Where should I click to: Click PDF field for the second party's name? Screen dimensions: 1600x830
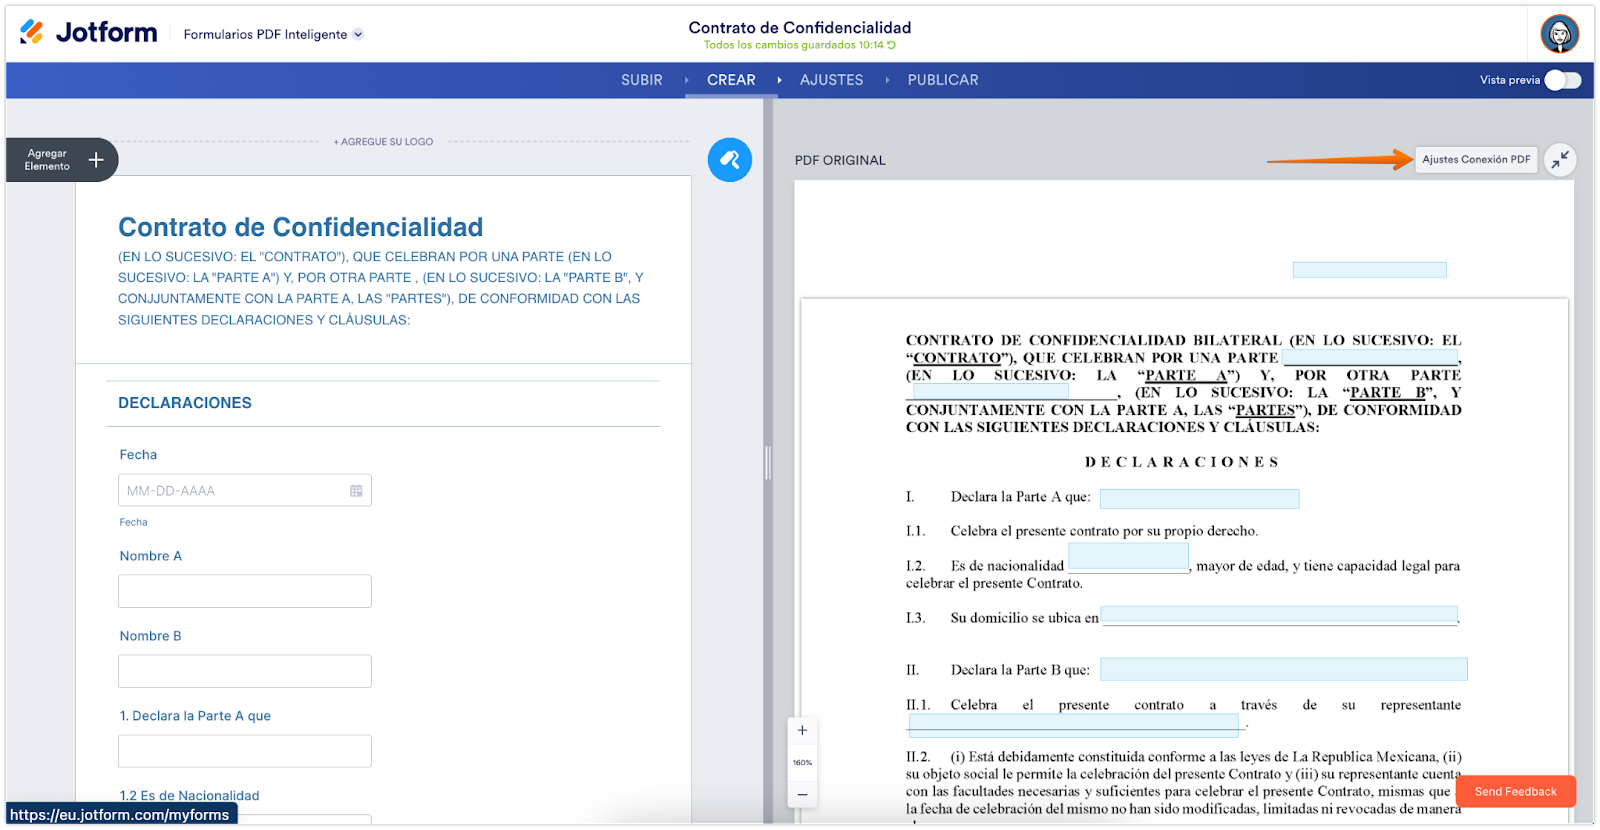coord(991,392)
